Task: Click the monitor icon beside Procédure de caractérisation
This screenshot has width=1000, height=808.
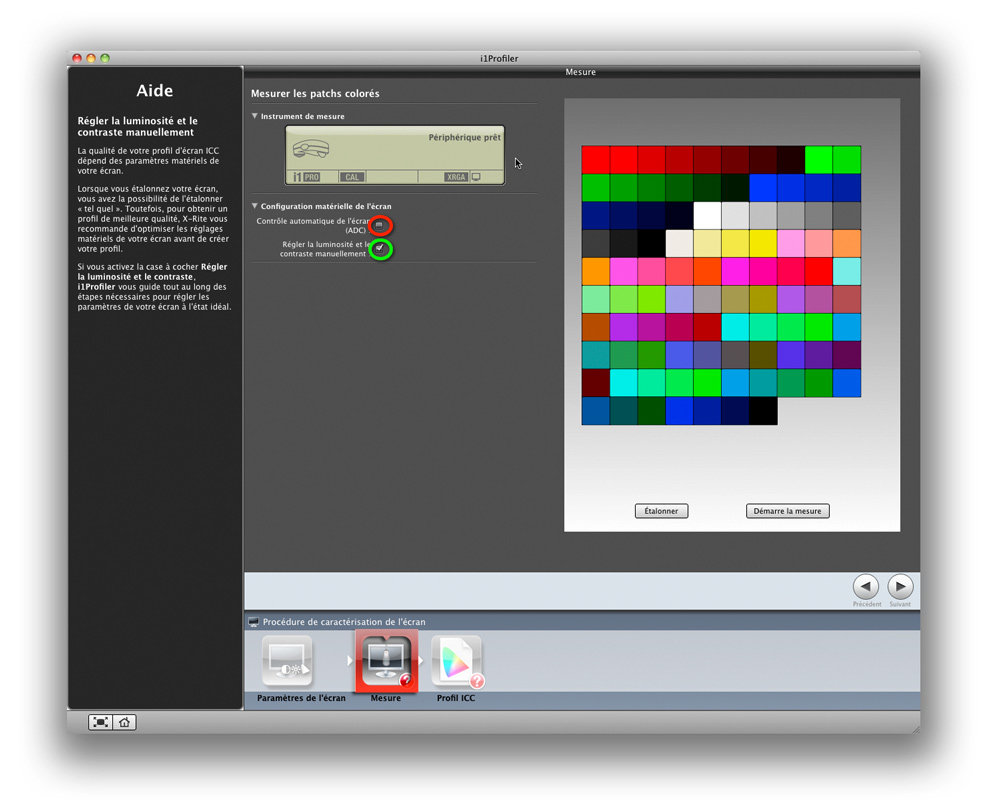Action: click(x=254, y=622)
